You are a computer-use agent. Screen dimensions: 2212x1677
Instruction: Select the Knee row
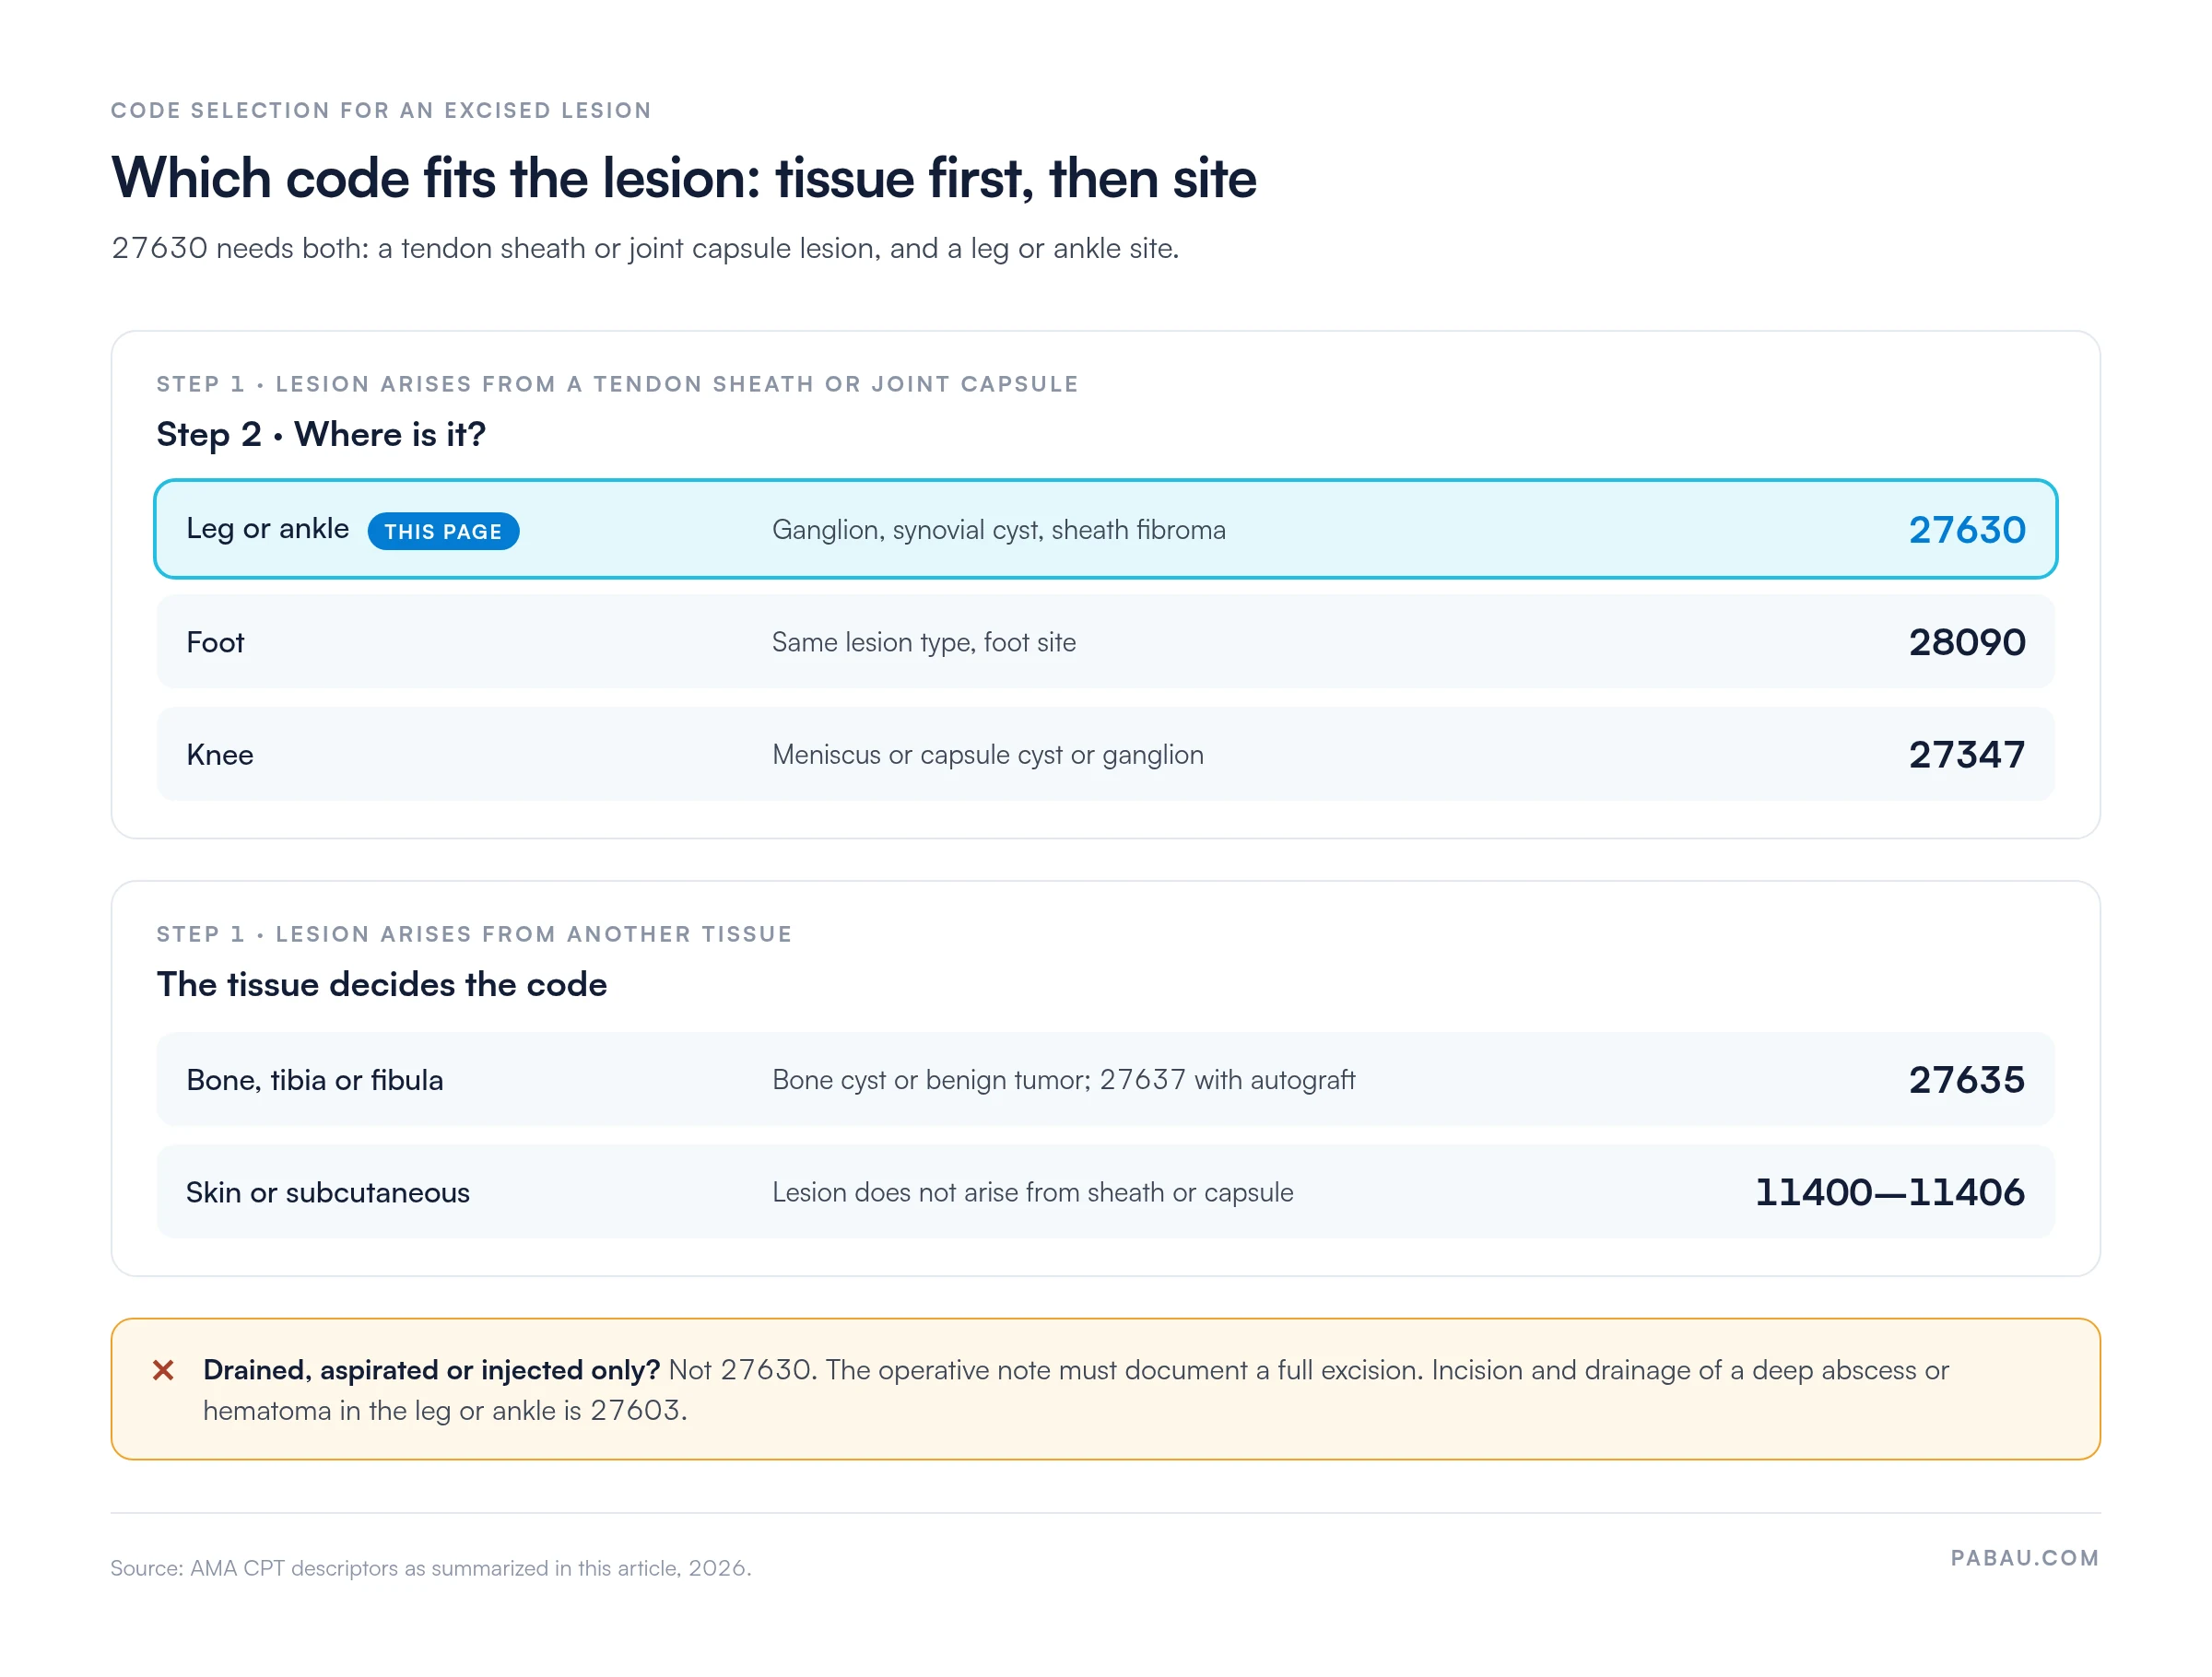[x=1105, y=754]
